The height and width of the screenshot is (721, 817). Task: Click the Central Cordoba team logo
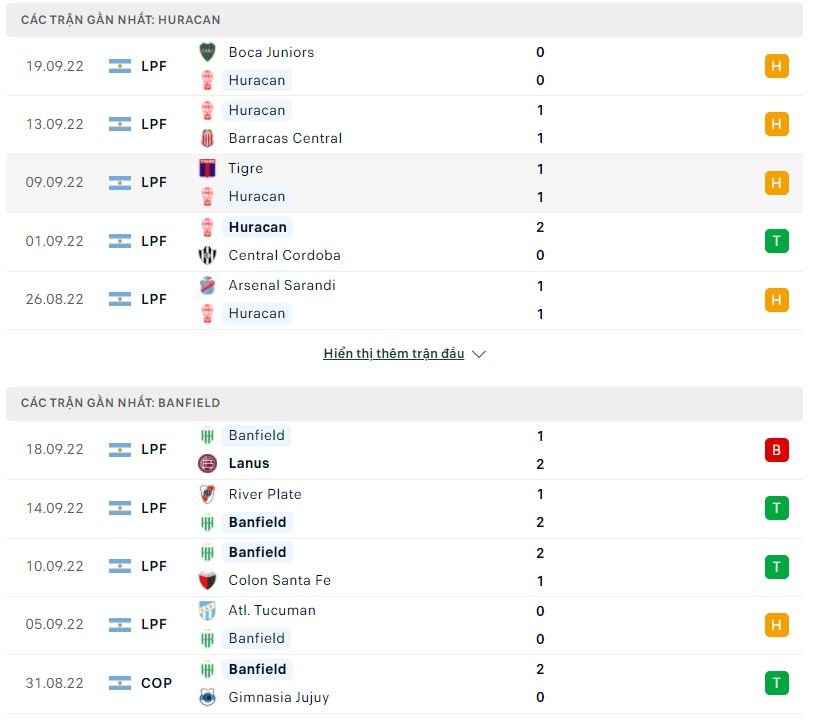click(207, 255)
